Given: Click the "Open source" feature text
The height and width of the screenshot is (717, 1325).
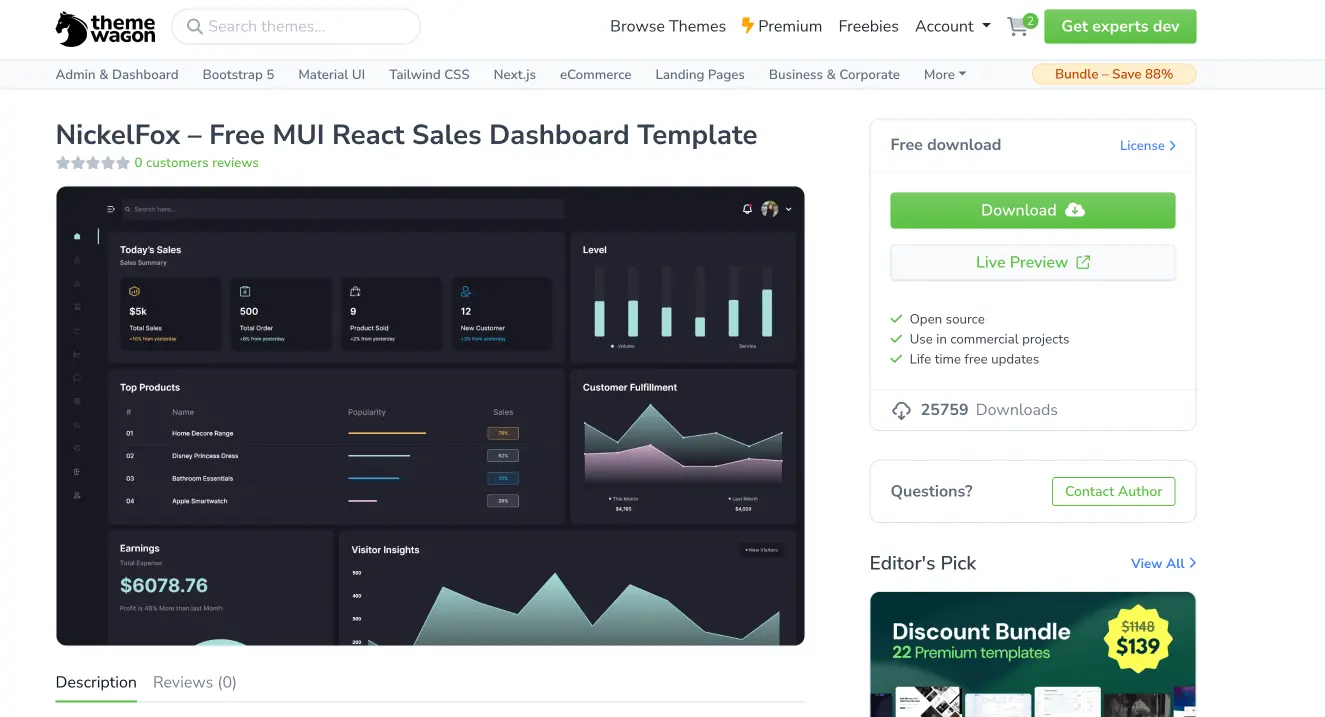Looking at the screenshot, I should tap(947, 319).
